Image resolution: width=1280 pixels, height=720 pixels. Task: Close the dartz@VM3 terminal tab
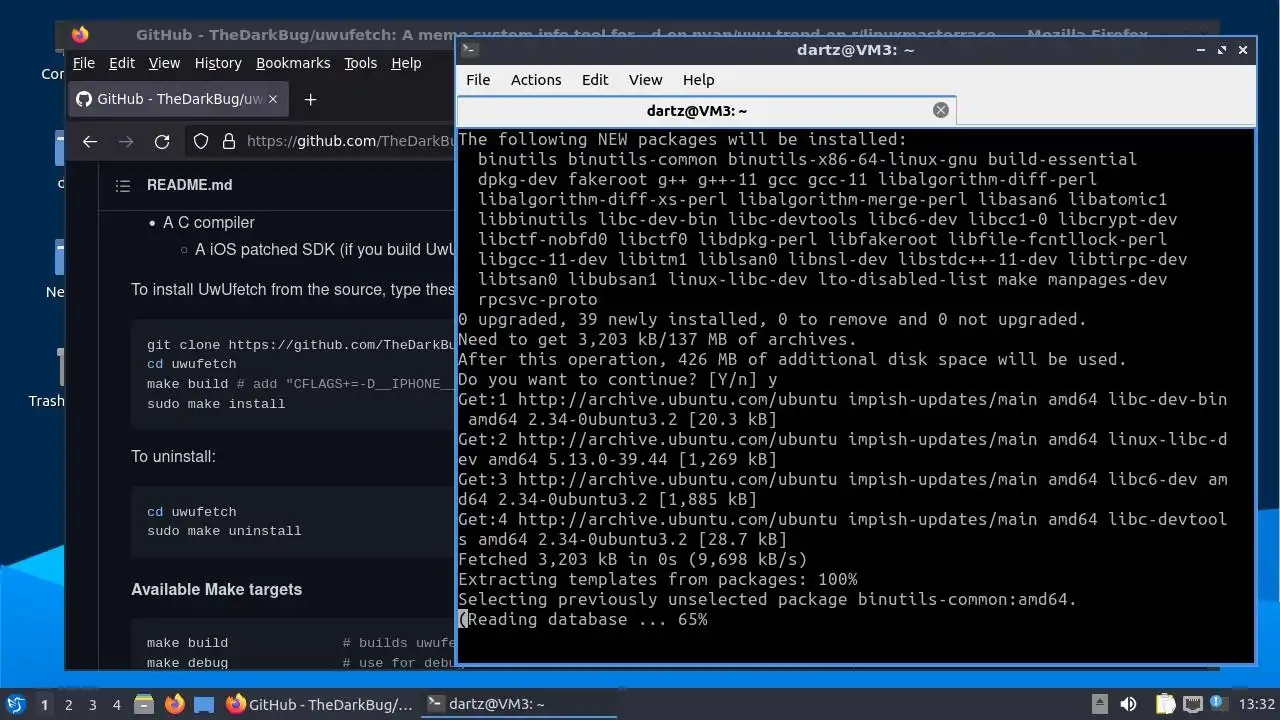pyautogui.click(x=940, y=110)
